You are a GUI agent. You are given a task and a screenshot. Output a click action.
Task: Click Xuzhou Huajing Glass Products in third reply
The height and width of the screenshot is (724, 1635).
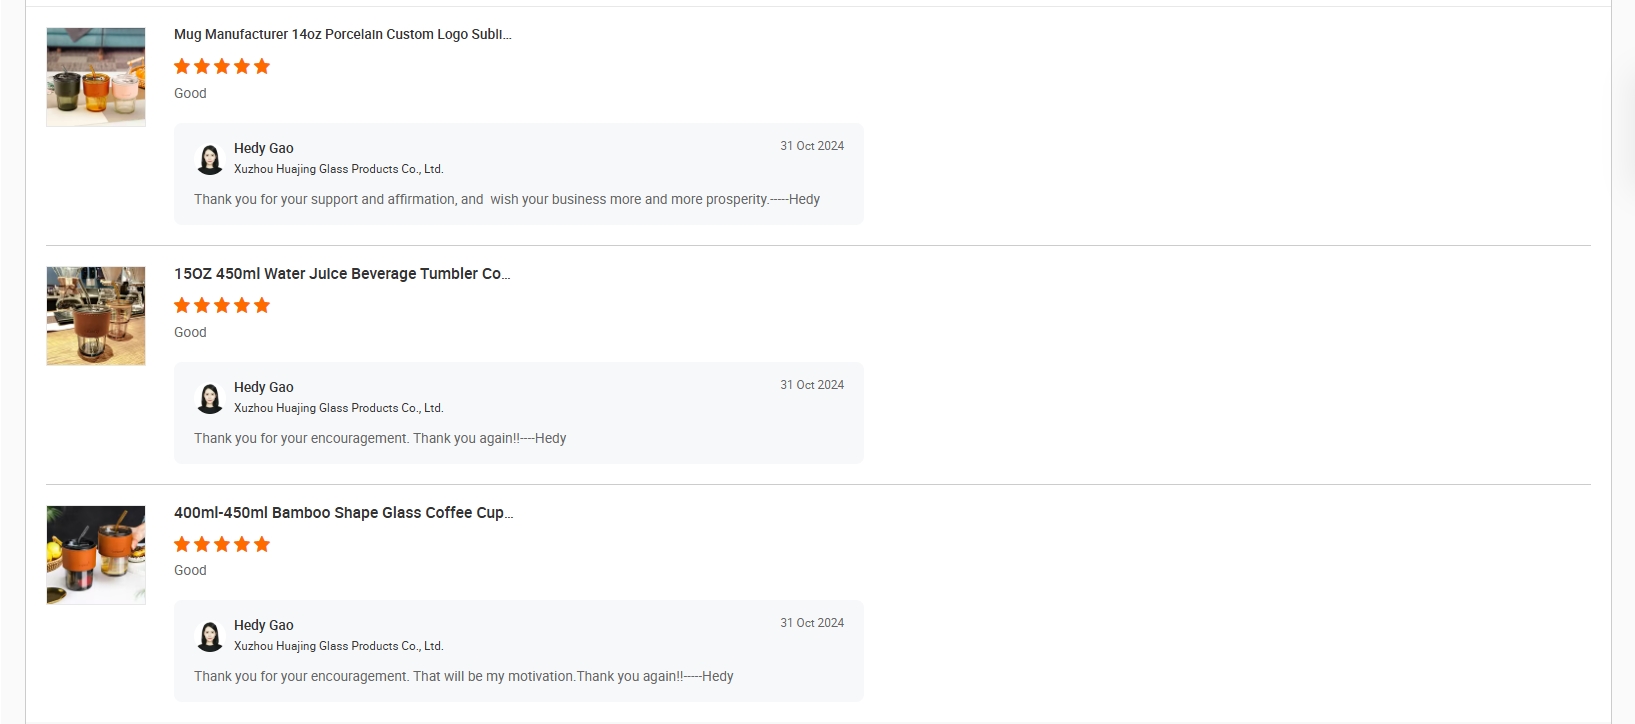(x=339, y=646)
